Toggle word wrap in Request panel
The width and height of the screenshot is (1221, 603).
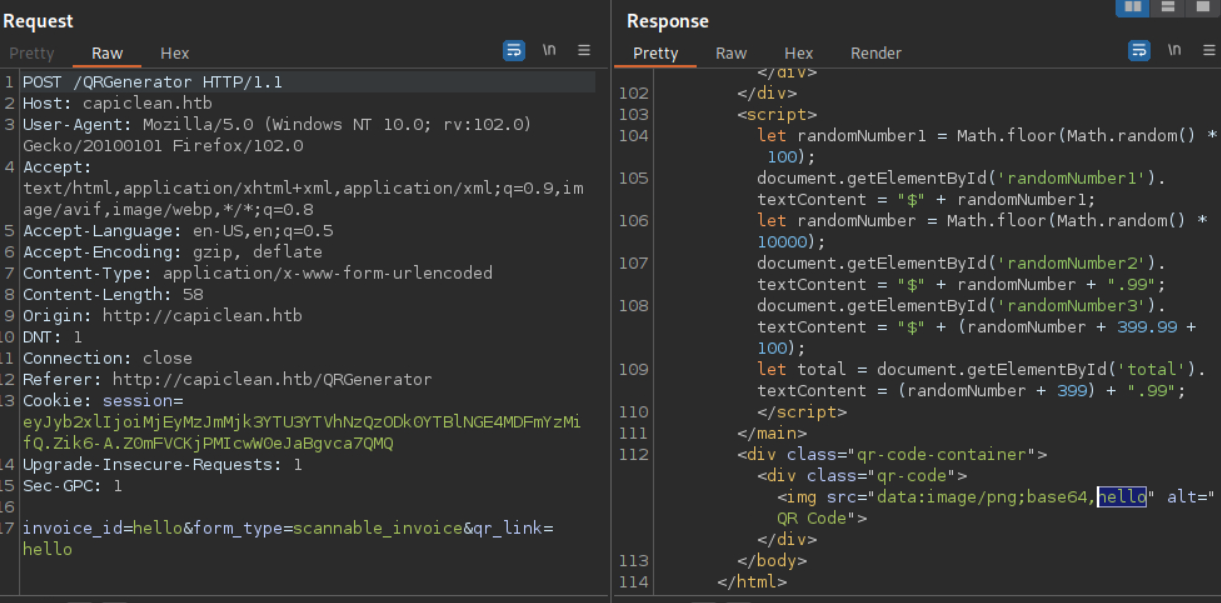[x=514, y=50]
